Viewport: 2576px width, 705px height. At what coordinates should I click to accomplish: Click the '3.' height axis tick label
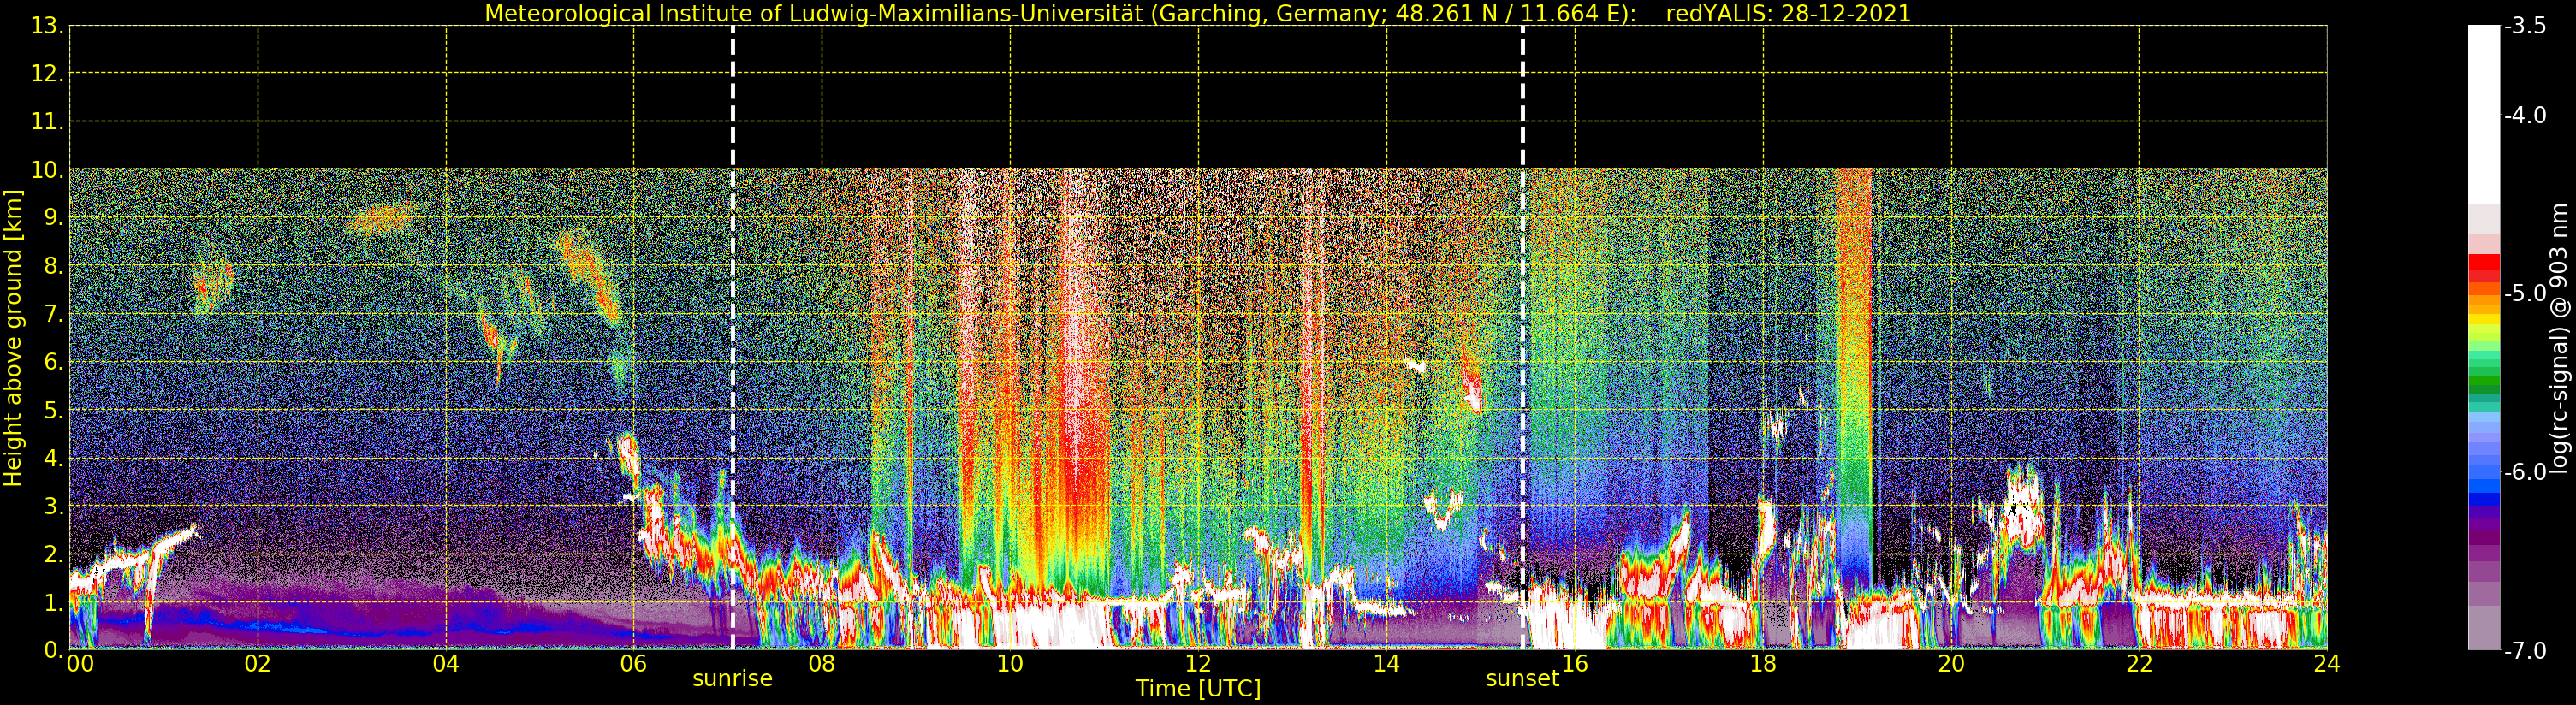54,506
